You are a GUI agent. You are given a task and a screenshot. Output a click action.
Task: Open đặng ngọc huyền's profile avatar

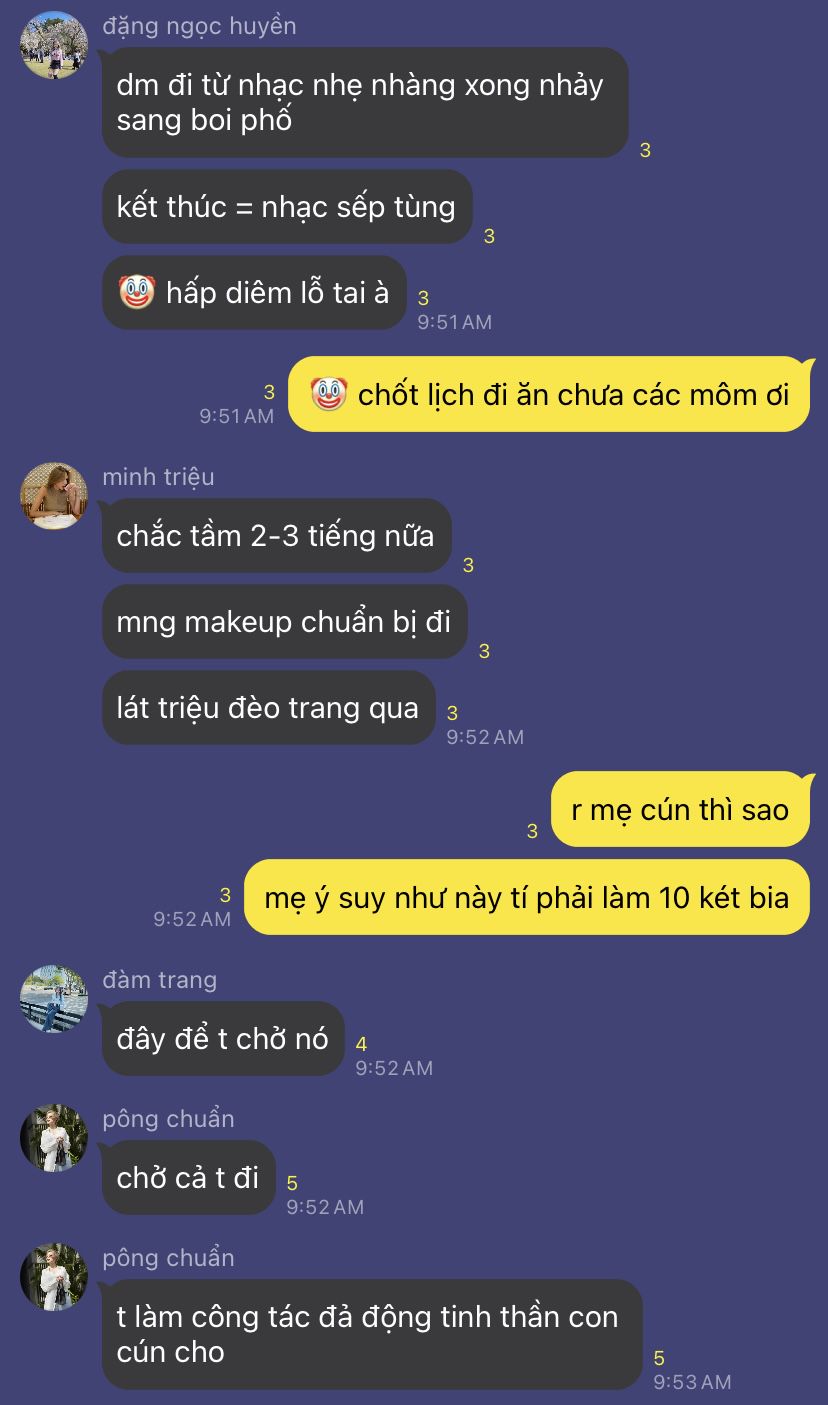click(x=54, y=45)
